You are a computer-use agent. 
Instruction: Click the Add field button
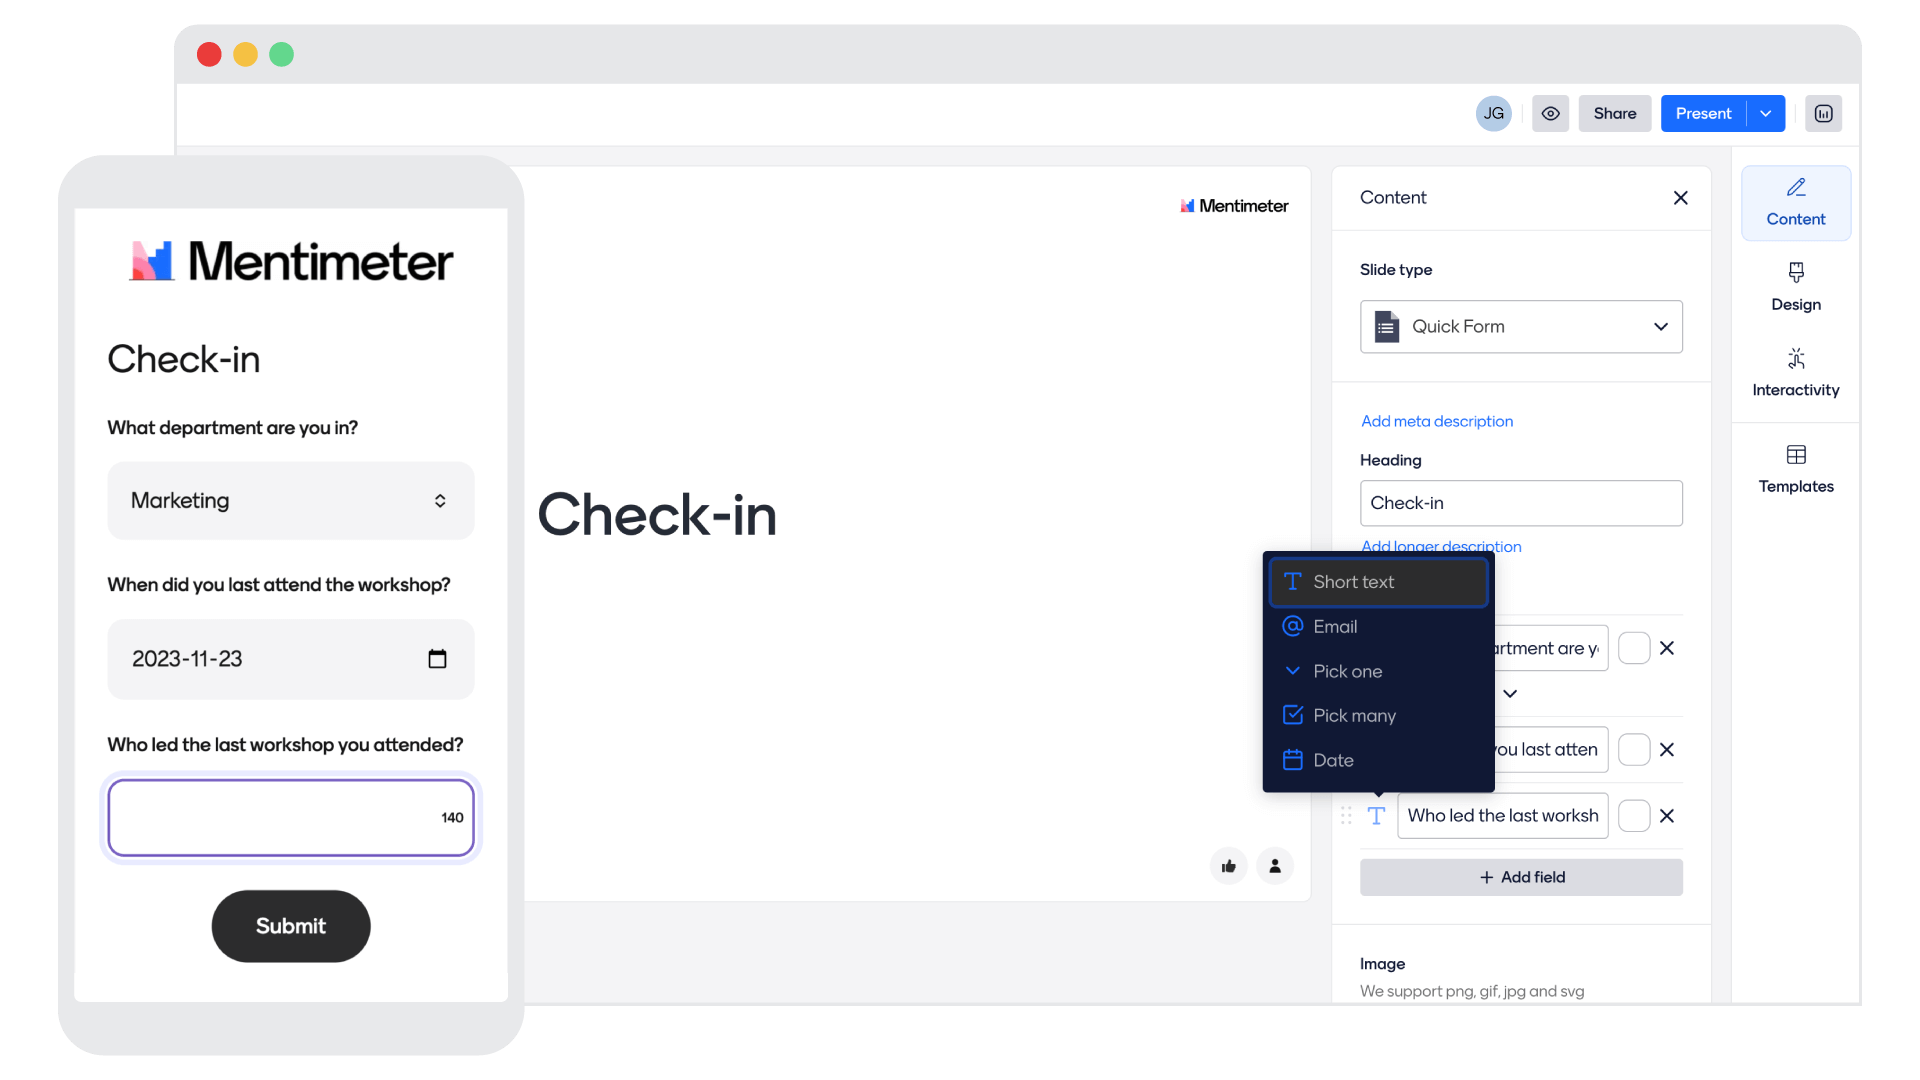pyautogui.click(x=1522, y=877)
